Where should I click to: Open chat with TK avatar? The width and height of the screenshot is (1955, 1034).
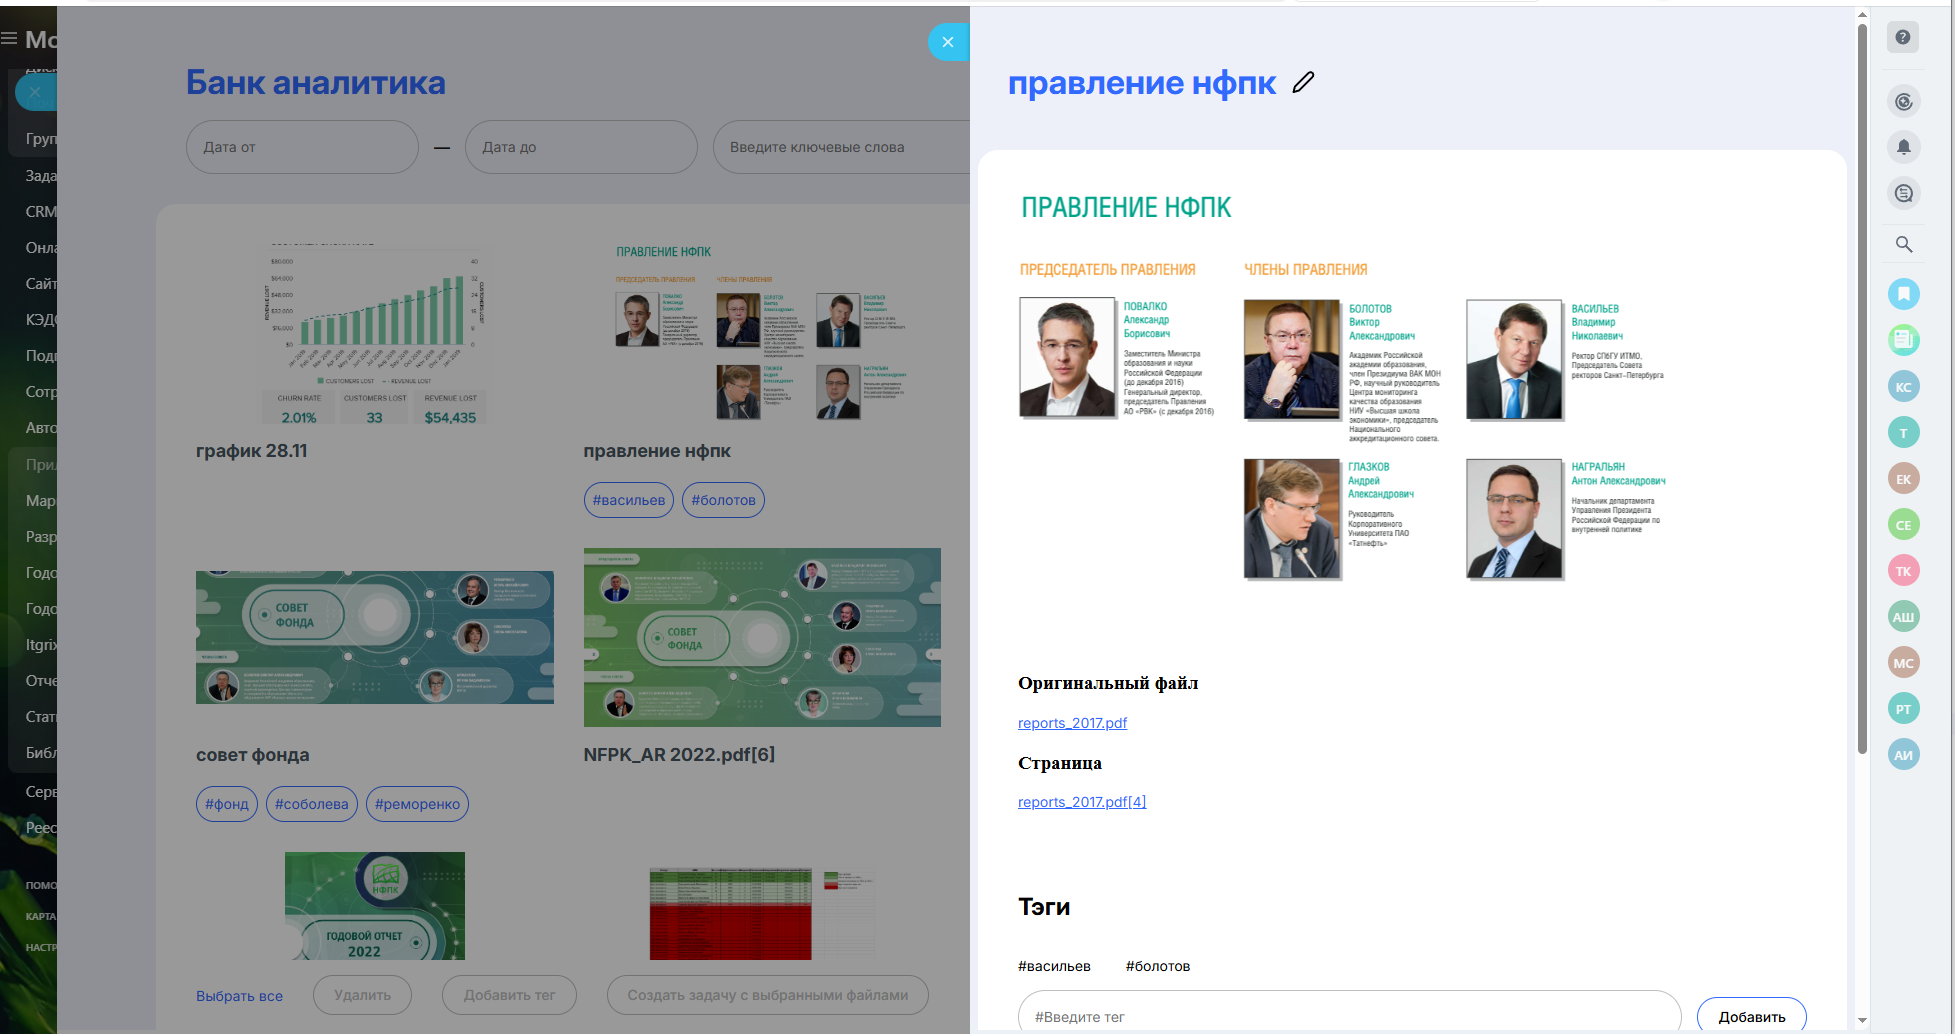(1903, 571)
